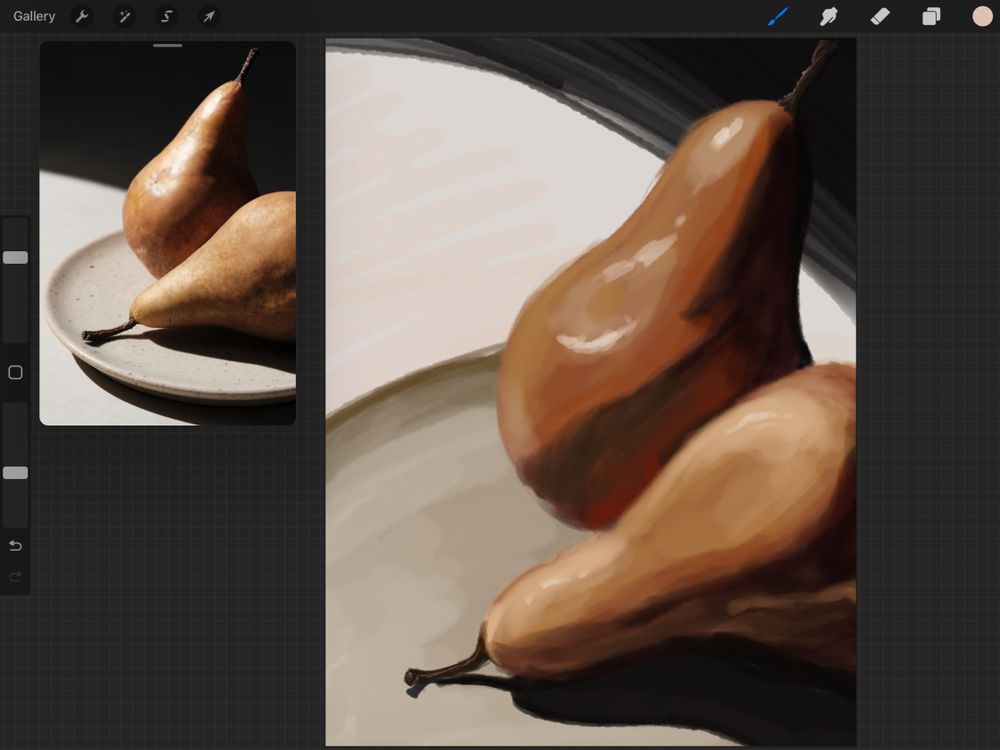
Task: Select the Eraser tool
Action: pos(879,17)
